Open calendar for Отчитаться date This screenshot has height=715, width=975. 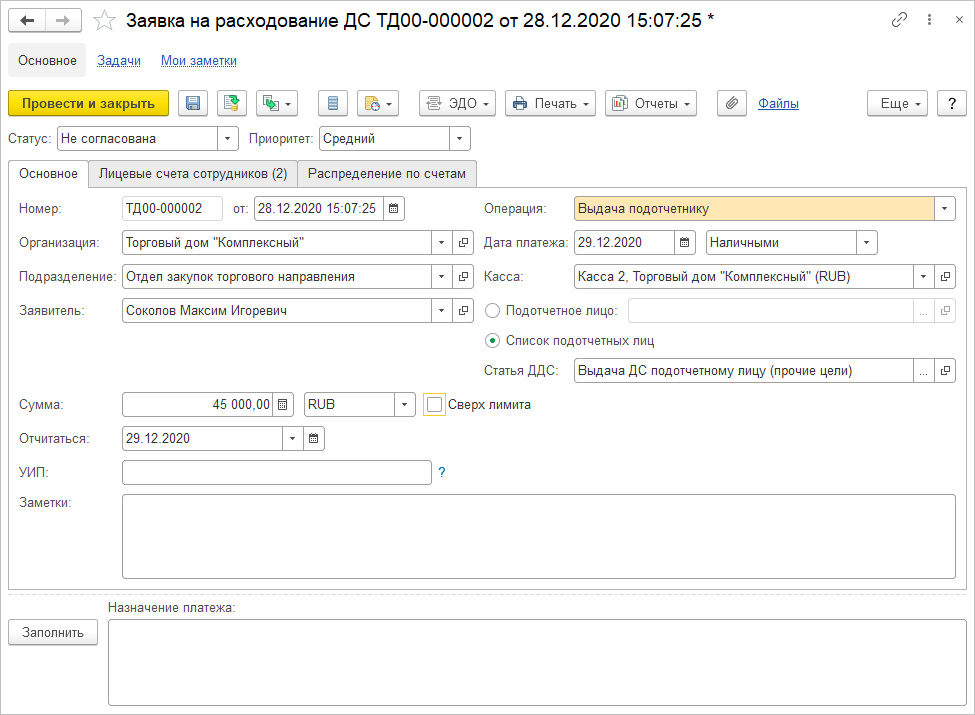(x=314, y=439)
